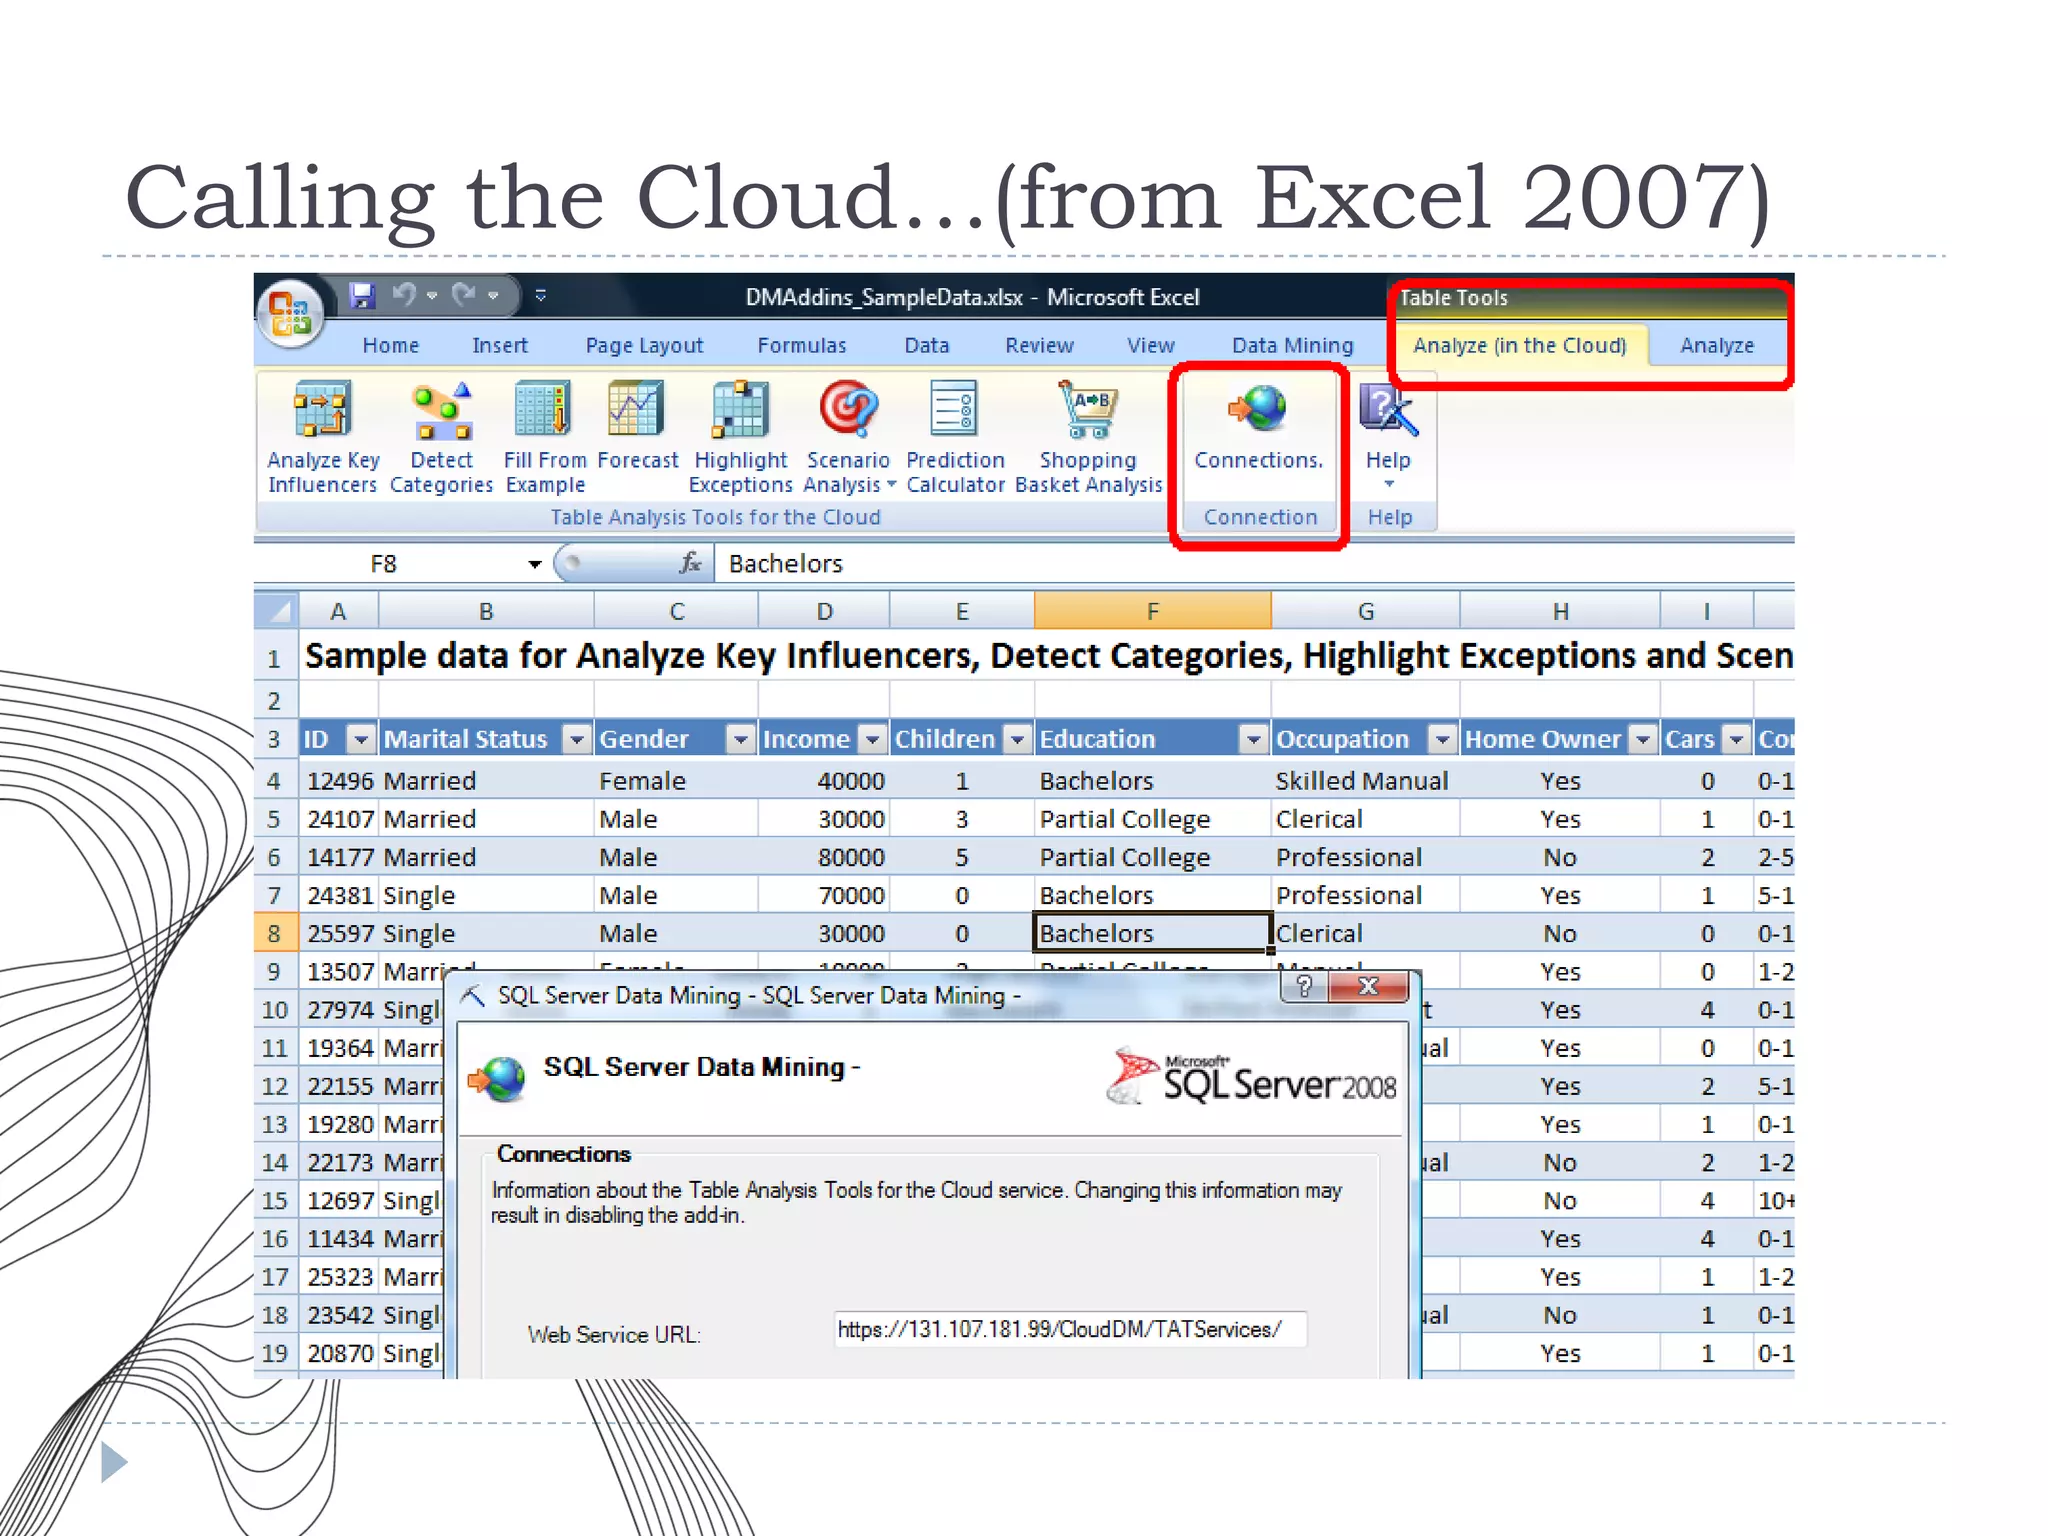2048x1536 pixels.
Task: Click the Insert Function fx icon
Action: pyautogui.click(x=690, y=563)
